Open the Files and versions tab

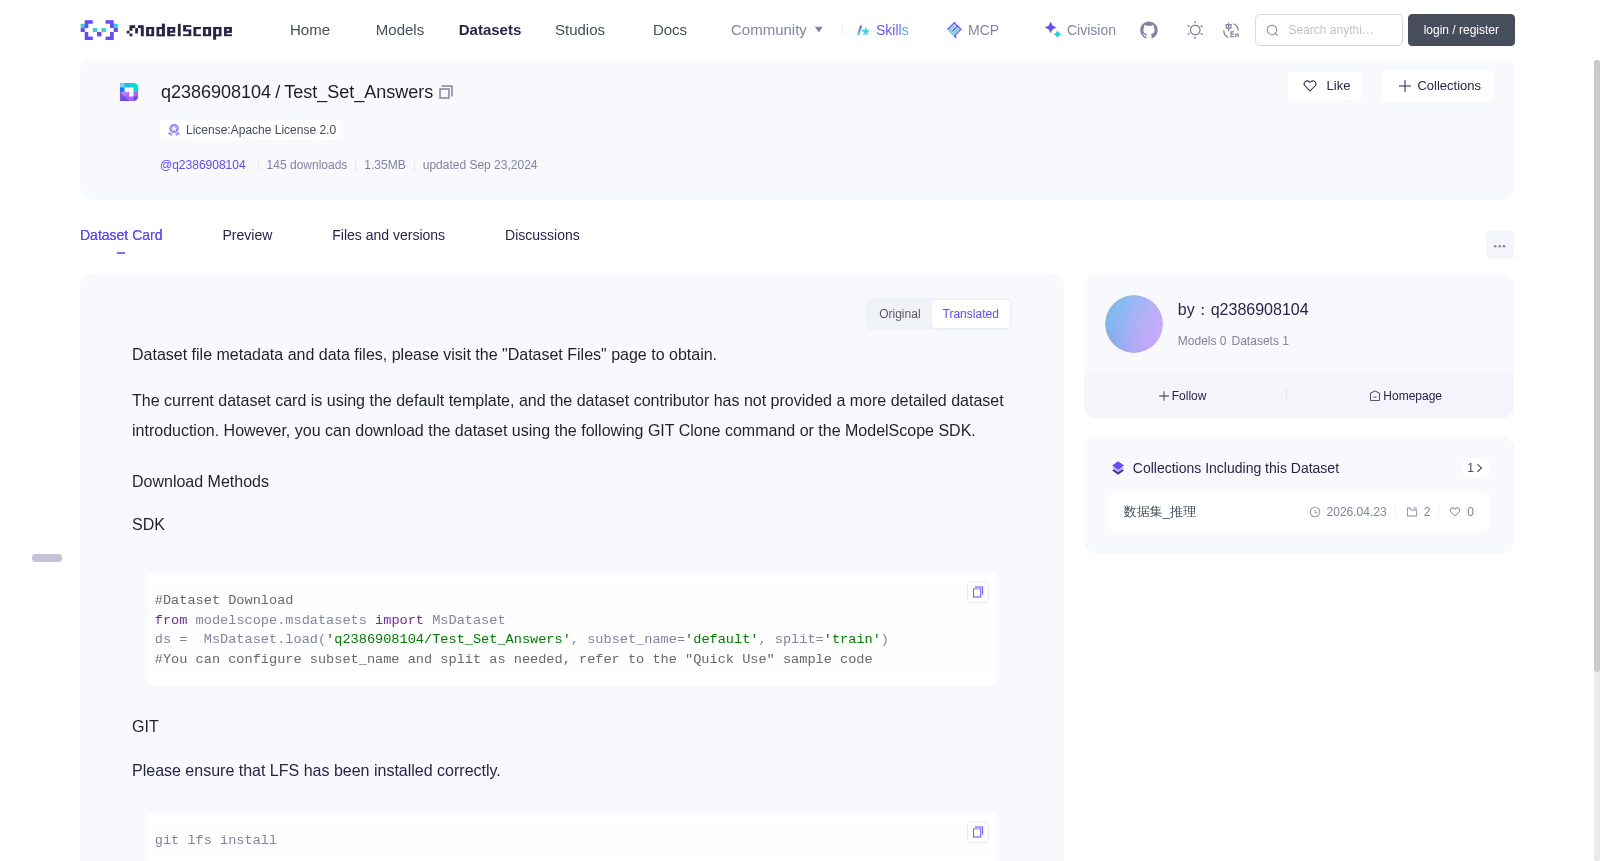pyautogui.click(x=388, y=235)
